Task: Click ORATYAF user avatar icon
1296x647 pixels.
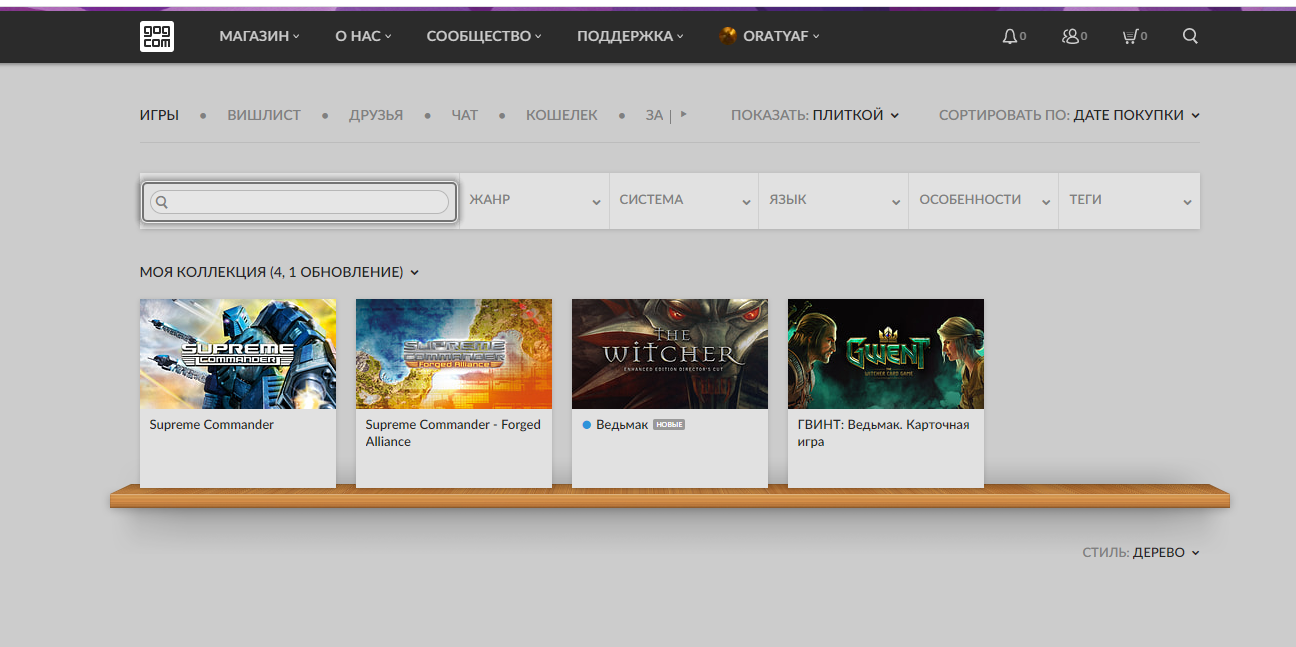Action: coord(728,36)
